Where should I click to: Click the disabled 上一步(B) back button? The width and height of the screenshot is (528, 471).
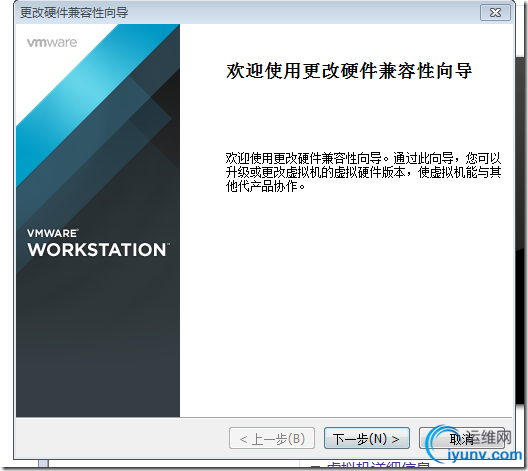coord(272,438)
